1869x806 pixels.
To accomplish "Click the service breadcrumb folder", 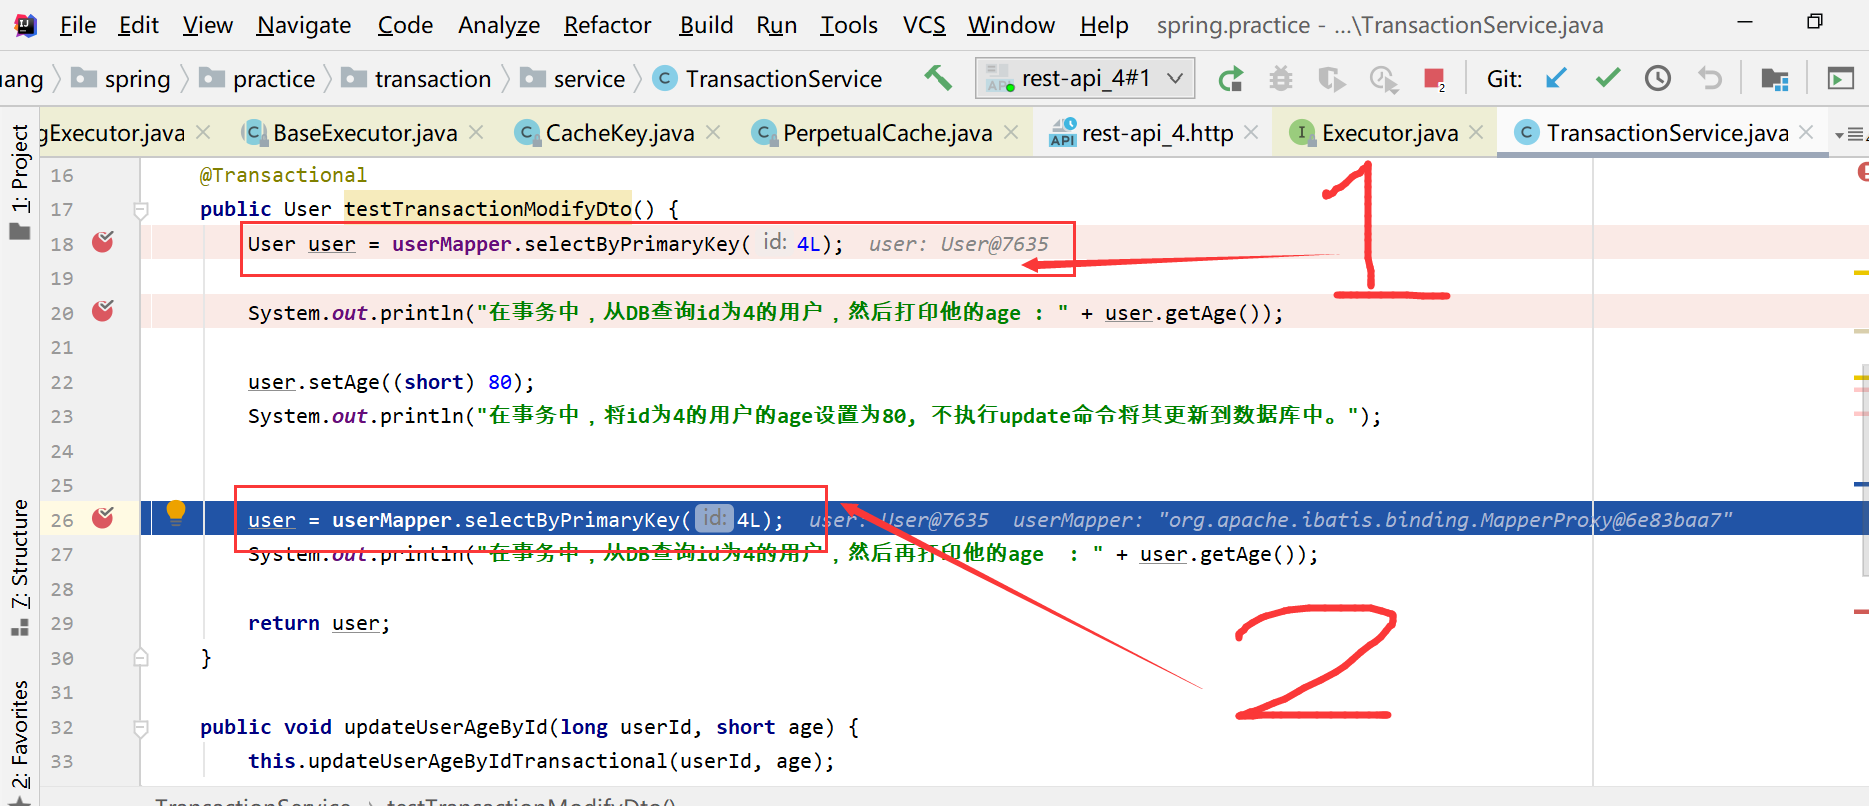I will click(573, 79).
